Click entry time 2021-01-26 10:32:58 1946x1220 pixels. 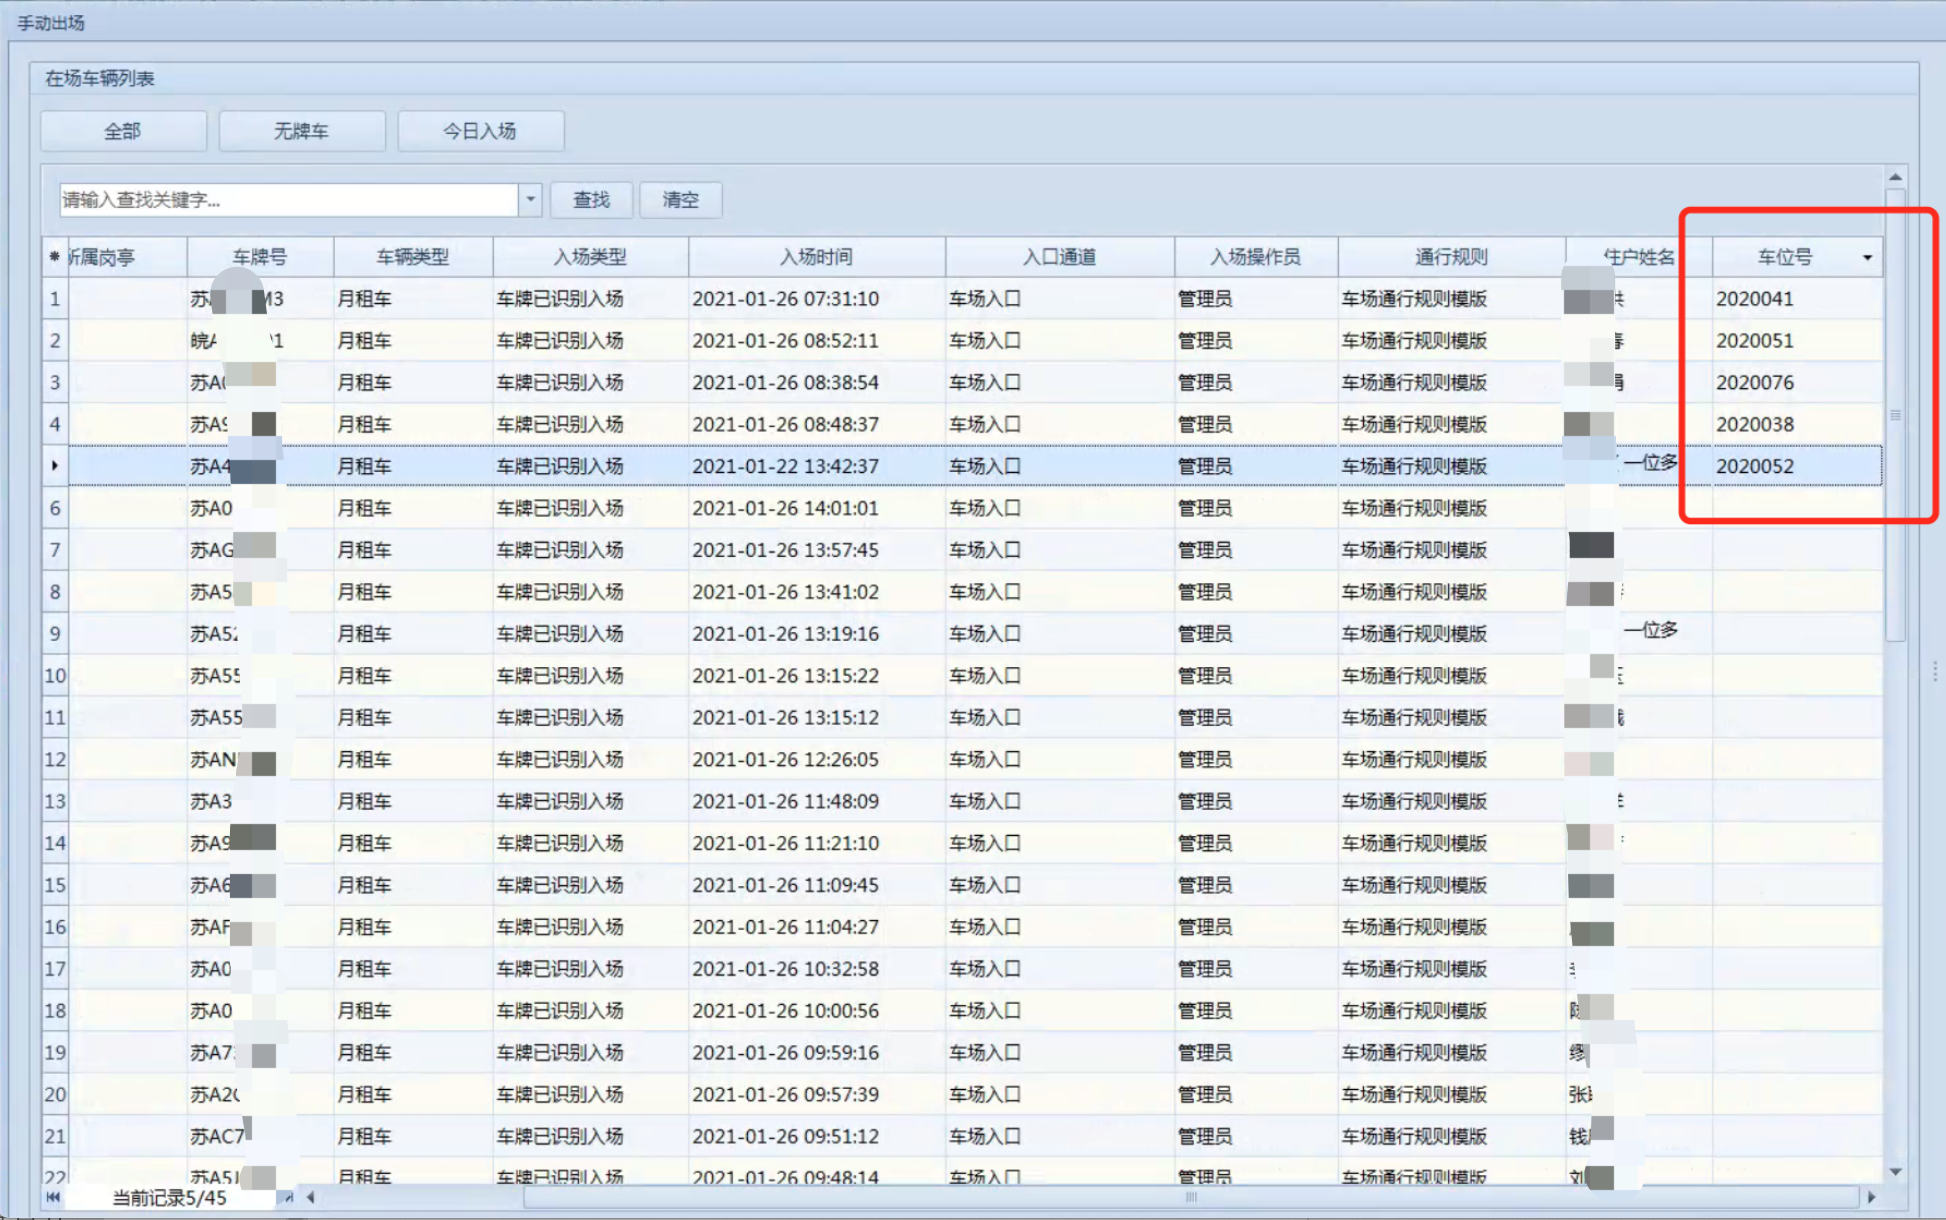pos(816,969)
